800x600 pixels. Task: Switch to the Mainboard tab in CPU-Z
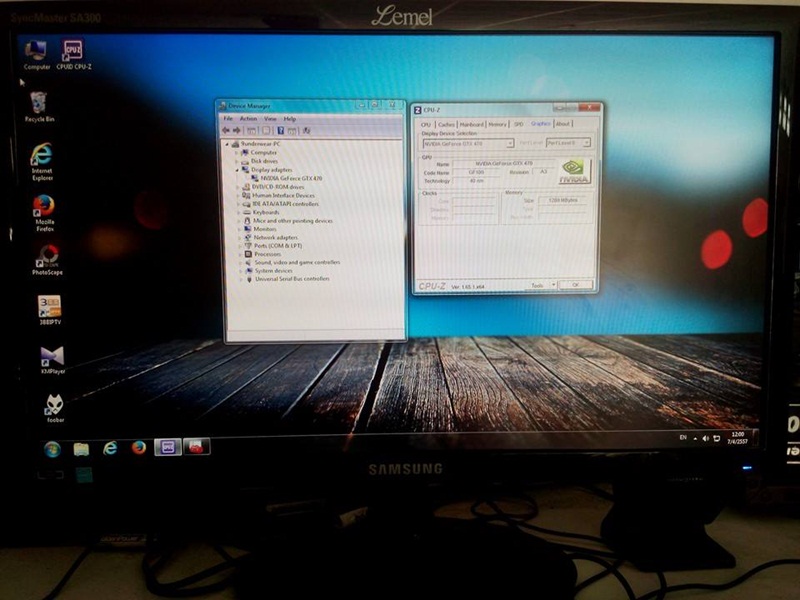point(471,124)
